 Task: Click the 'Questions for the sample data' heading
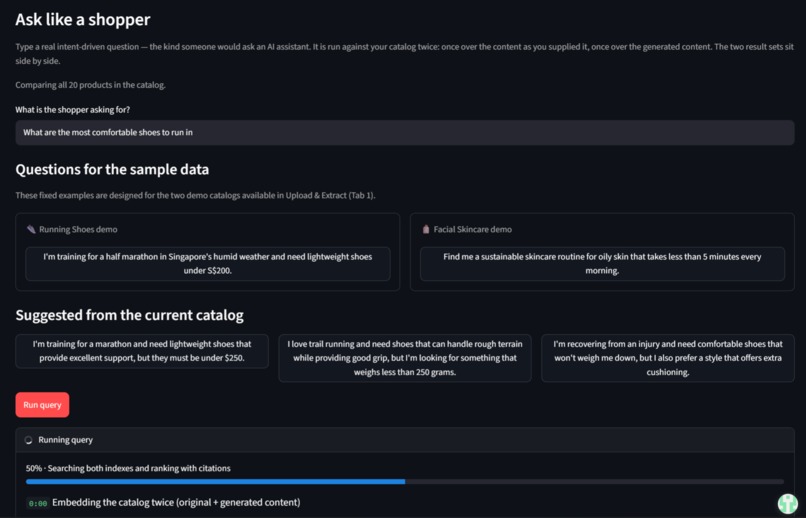pos(112,170)
